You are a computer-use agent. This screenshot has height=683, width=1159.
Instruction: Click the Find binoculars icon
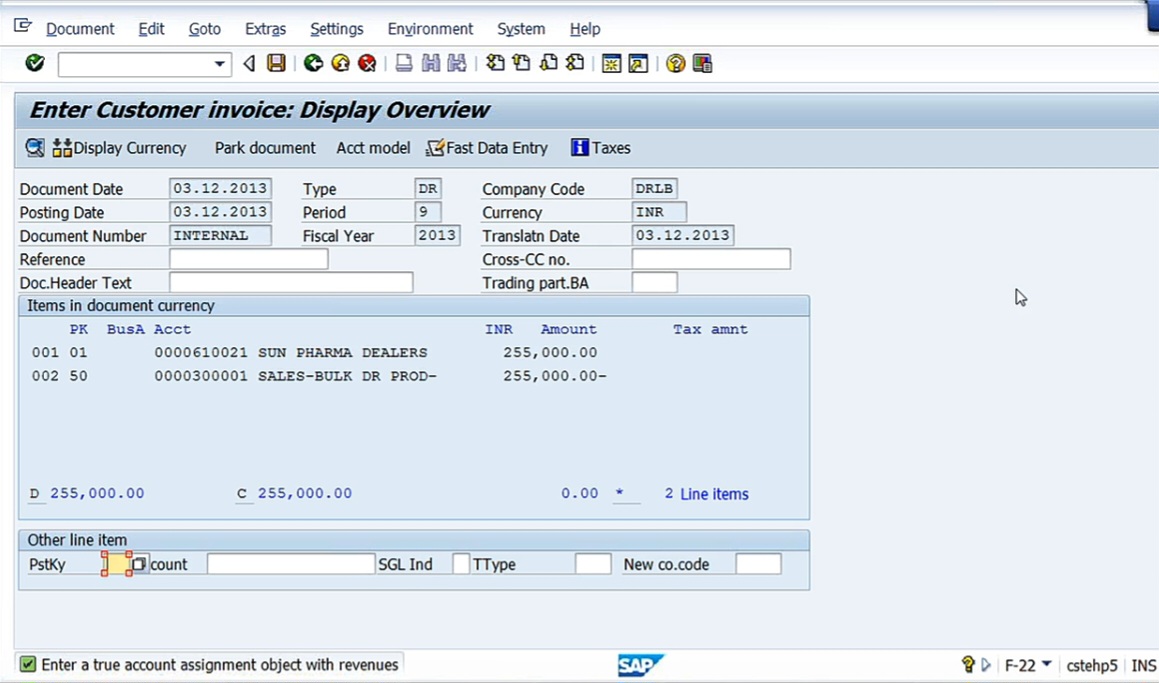click(430, 64)
